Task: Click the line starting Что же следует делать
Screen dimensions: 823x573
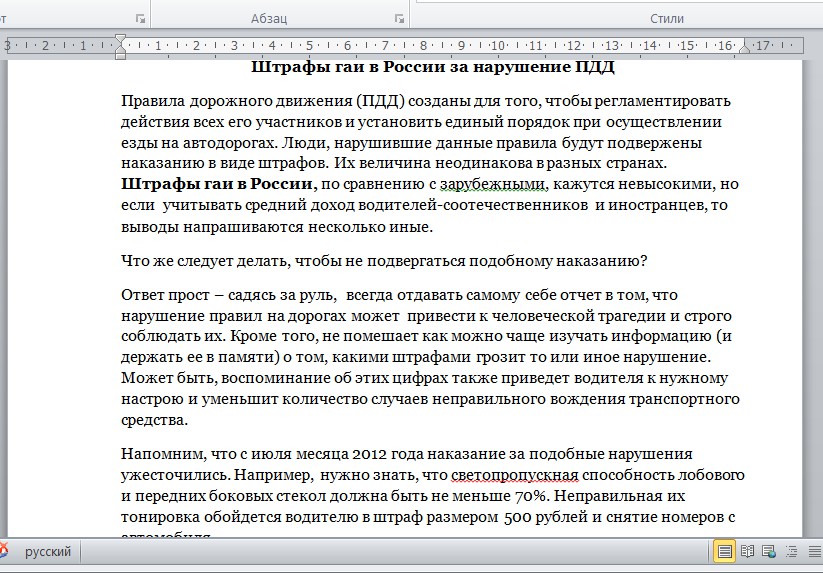Action: tap(384, 261)
